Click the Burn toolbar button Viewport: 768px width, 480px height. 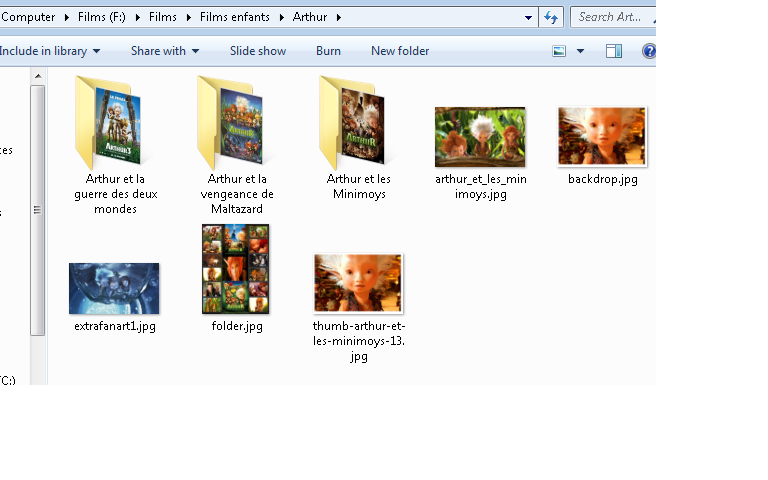328,51
